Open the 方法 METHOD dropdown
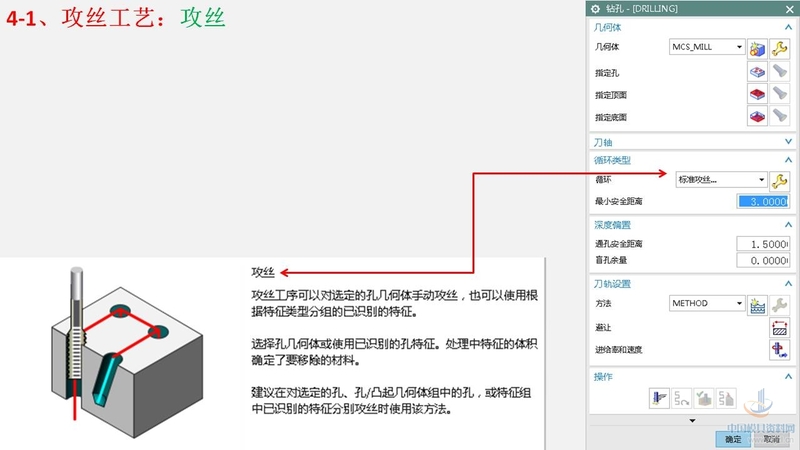The width and height of the screenshot is (800, 450). [x=707, y=303]
